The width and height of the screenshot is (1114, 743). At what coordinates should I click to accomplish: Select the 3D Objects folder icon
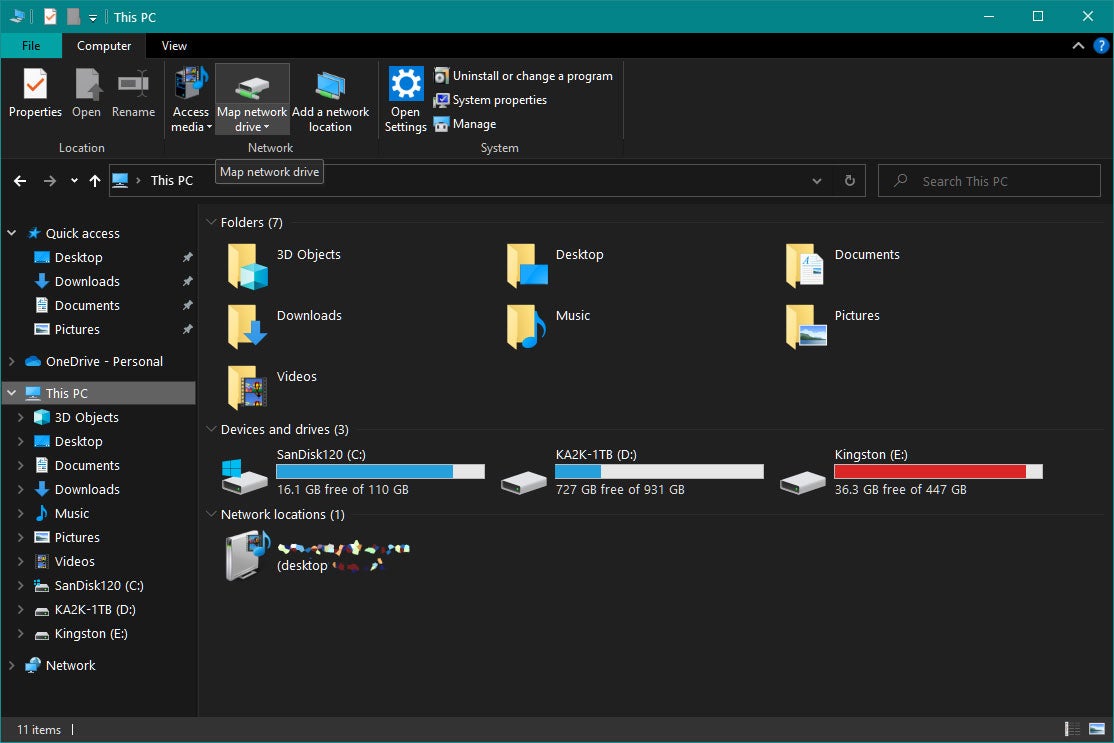click(247, 266)
